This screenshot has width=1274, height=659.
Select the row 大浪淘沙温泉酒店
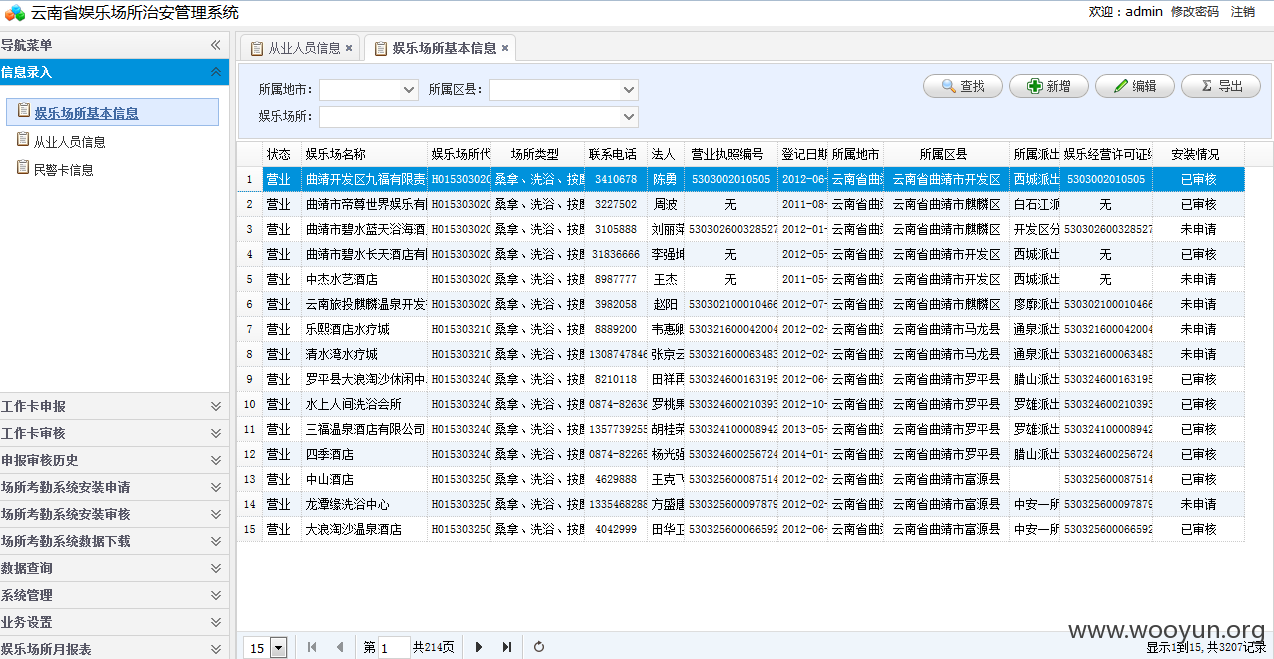click(741, 529)
